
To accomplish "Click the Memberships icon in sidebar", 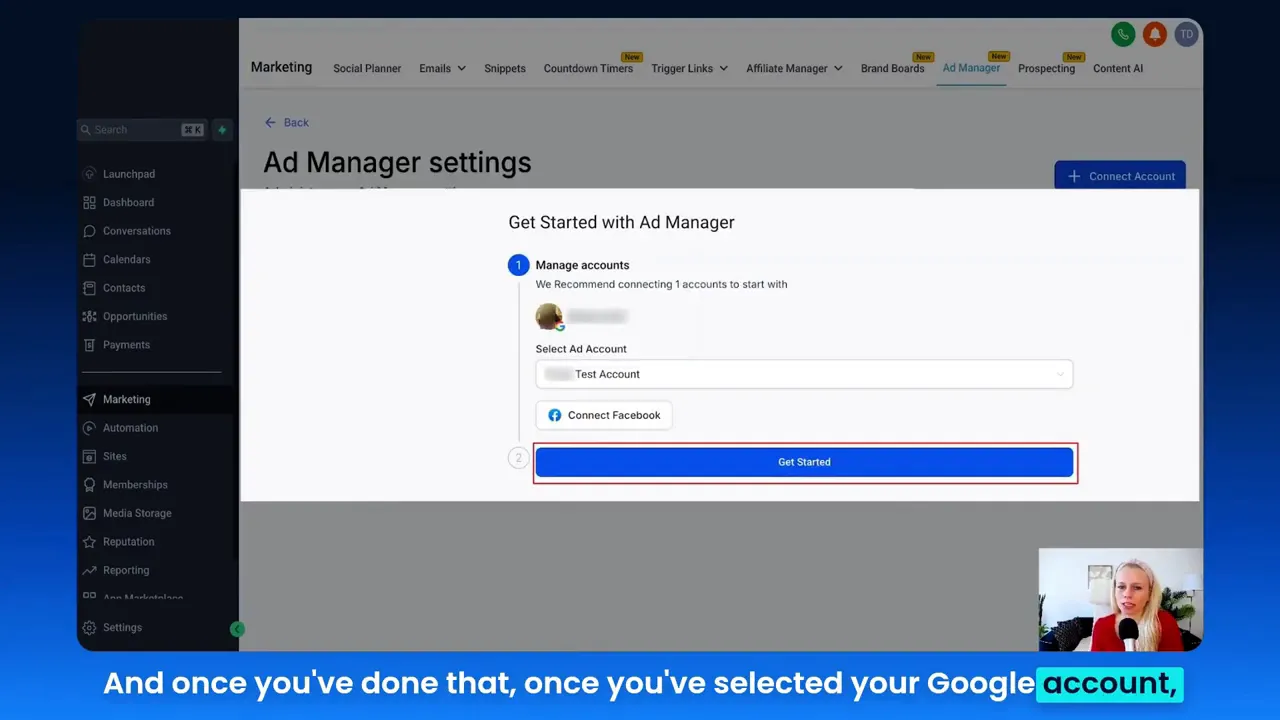I will [x=90, y=485].
